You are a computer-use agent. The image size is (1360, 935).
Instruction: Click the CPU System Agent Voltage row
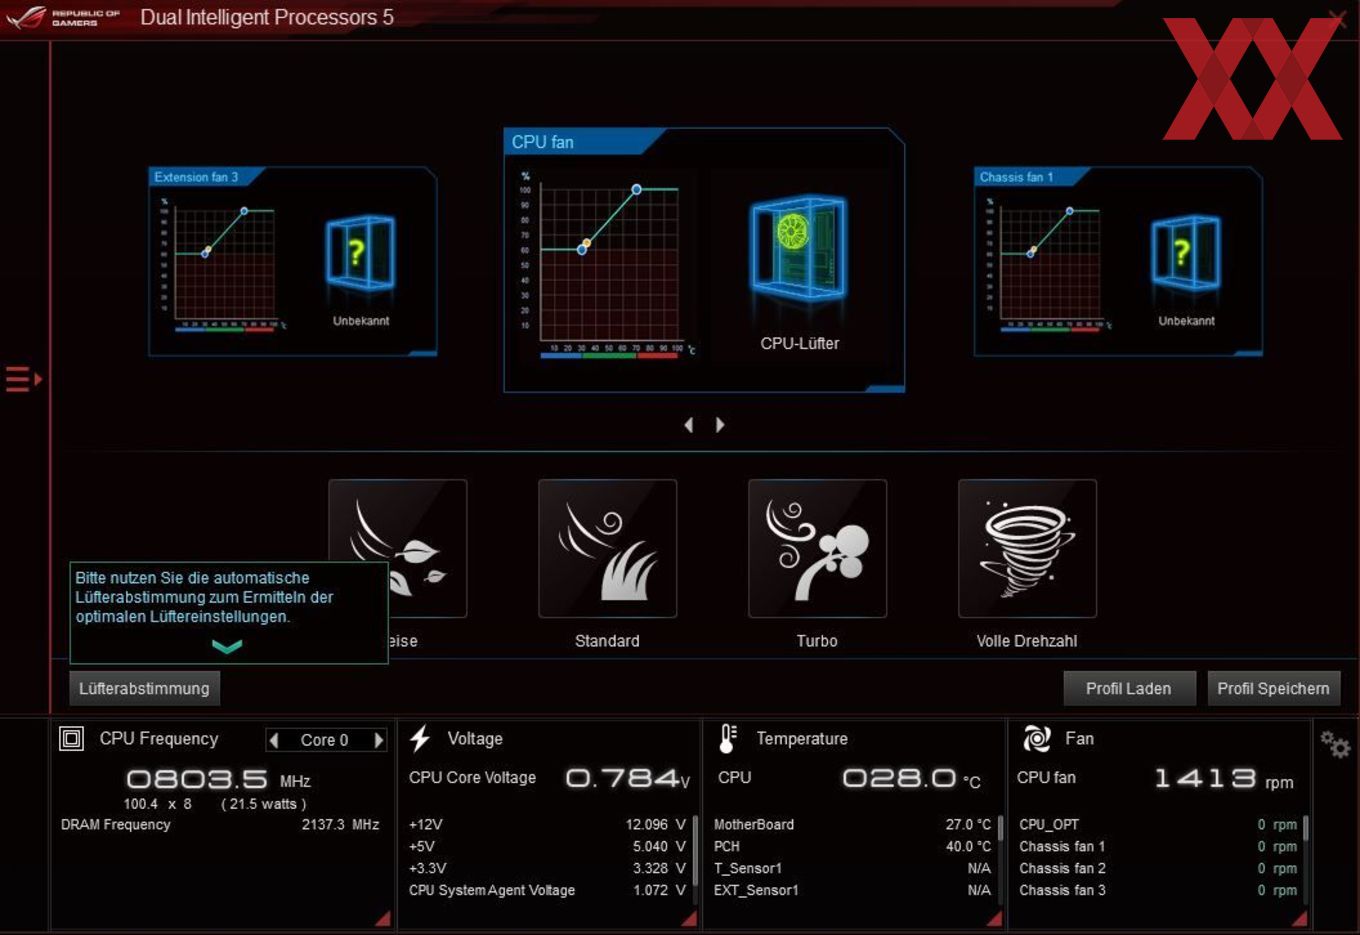pyautogui.click(x=547, y=890)
